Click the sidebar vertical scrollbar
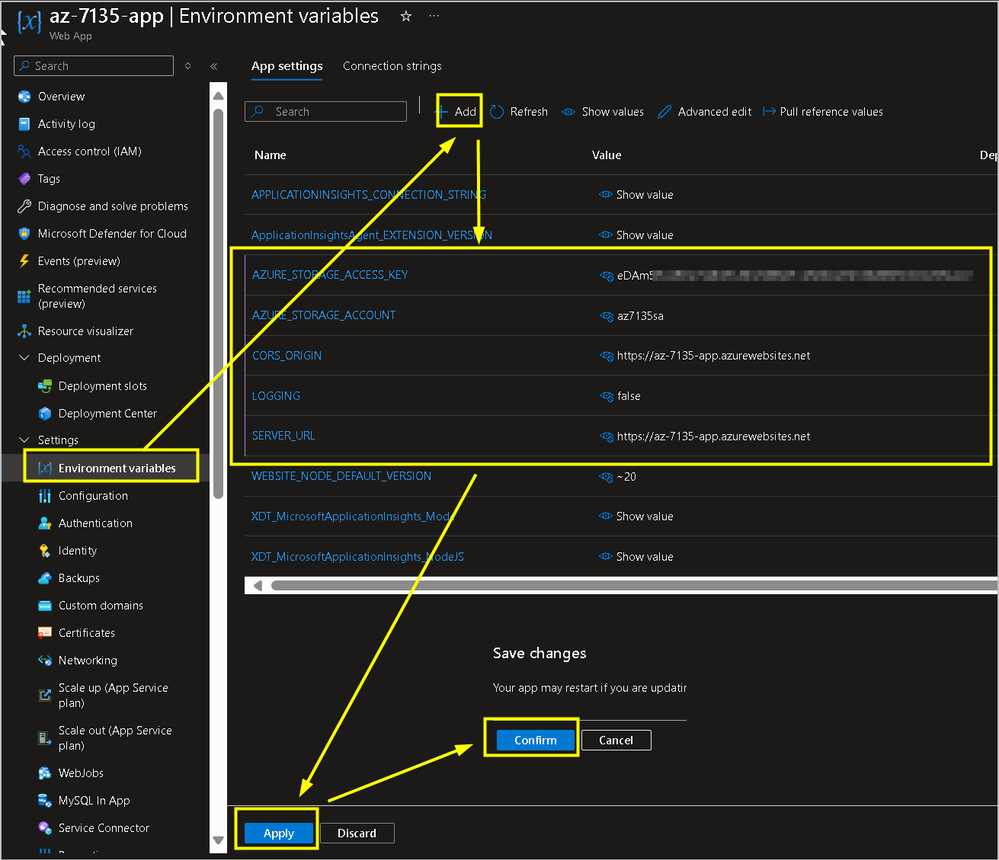The height and width of the screenshot is (860, 999). [x=218, y=303]
